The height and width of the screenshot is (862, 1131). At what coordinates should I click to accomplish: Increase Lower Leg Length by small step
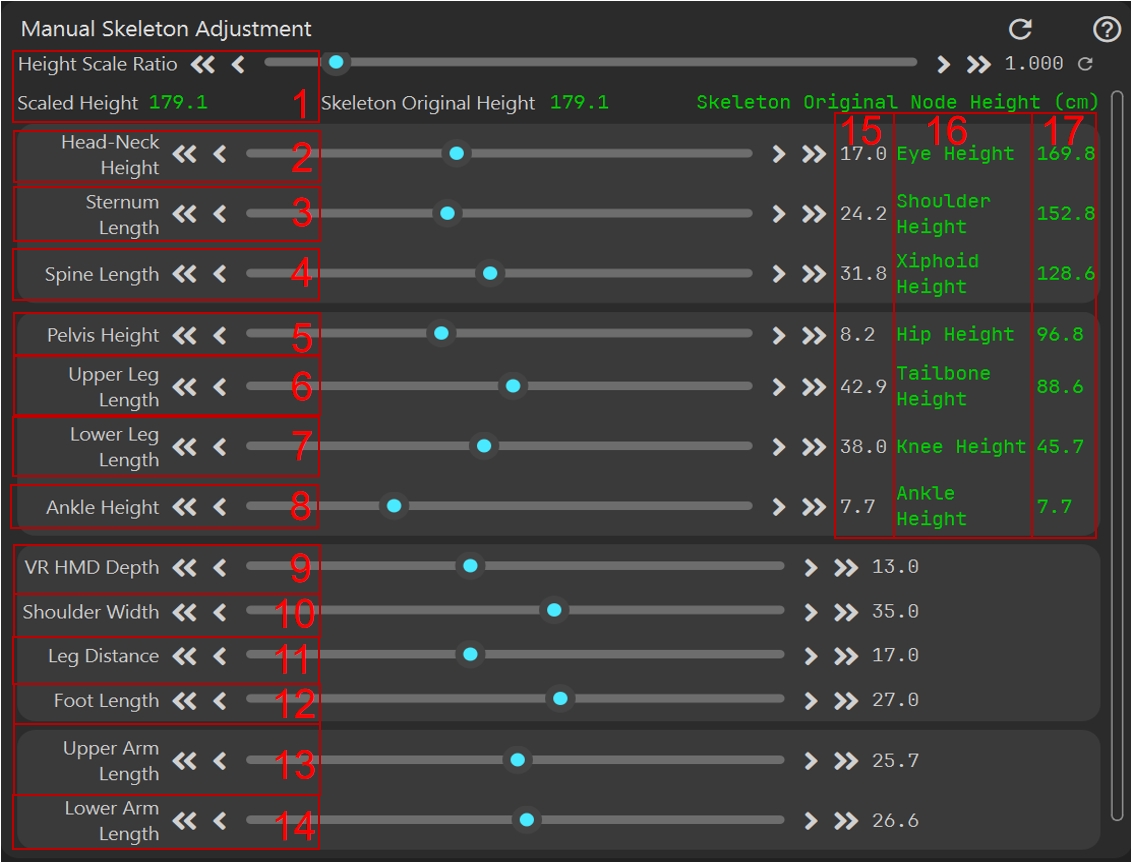click(x=778, y=447)
